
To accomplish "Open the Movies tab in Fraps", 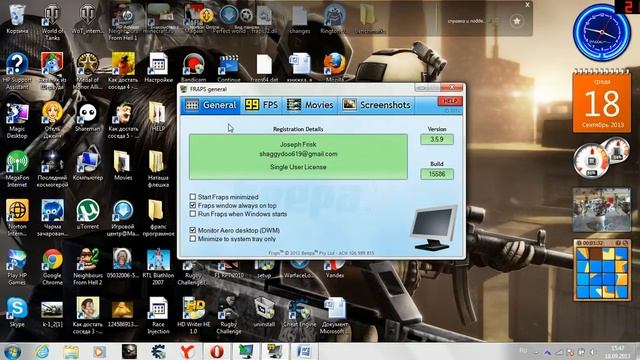I will click(310, 105).
